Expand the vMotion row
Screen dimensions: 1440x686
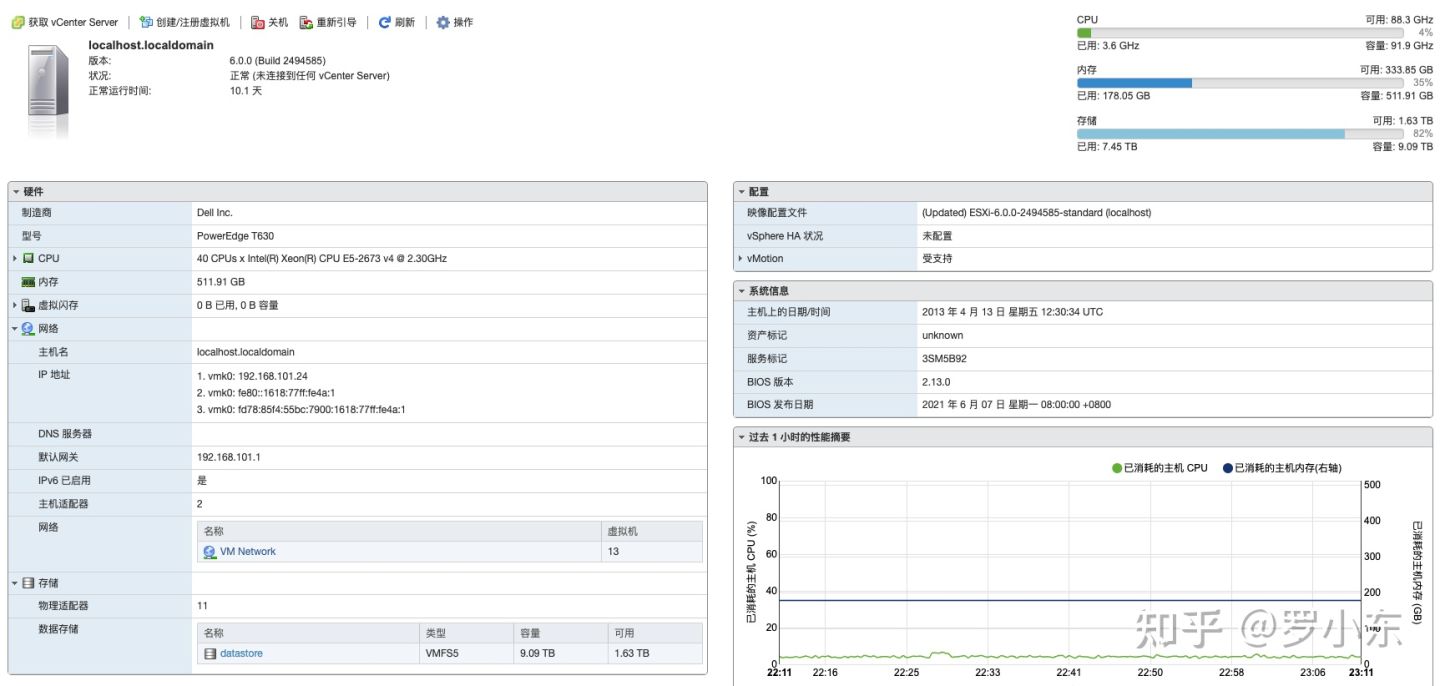pyautogui.click(x=740, y=258)
